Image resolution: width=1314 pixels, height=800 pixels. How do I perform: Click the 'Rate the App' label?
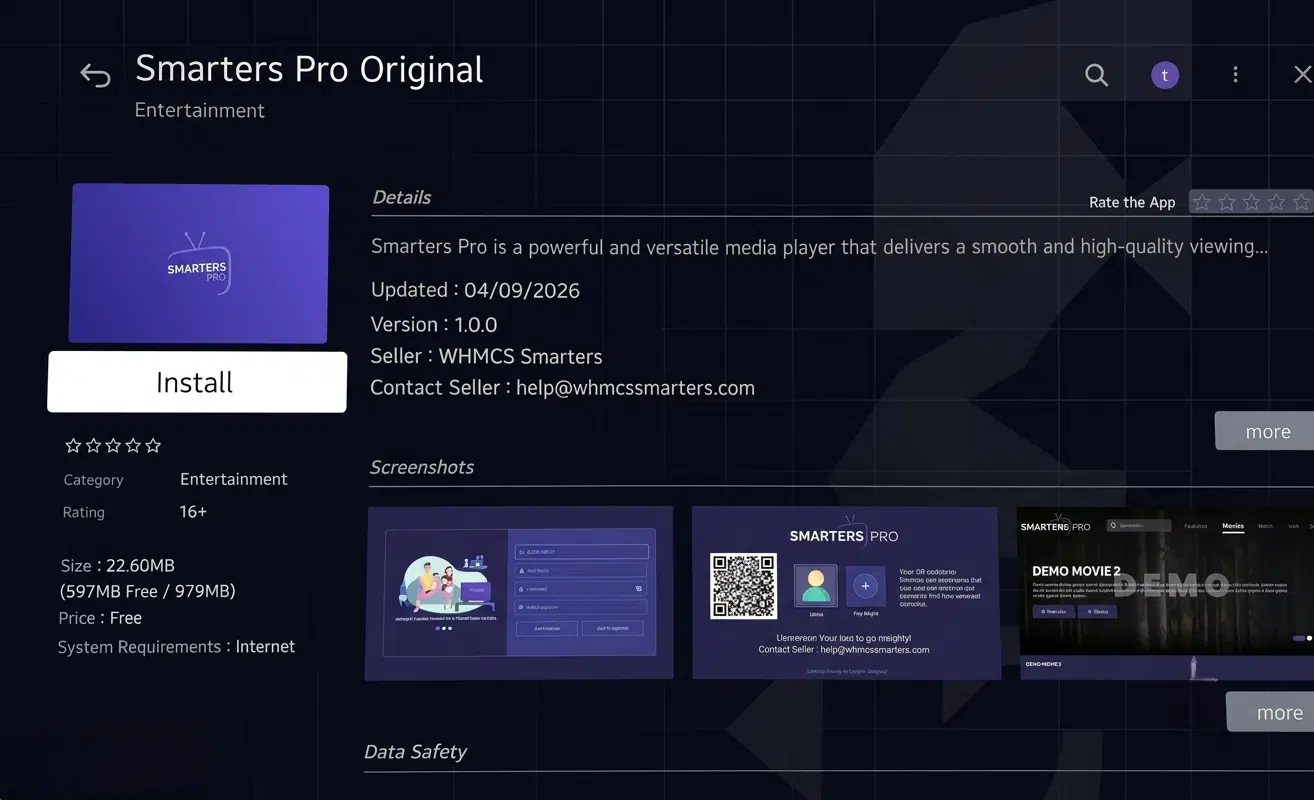click(x=1132, y=202)
